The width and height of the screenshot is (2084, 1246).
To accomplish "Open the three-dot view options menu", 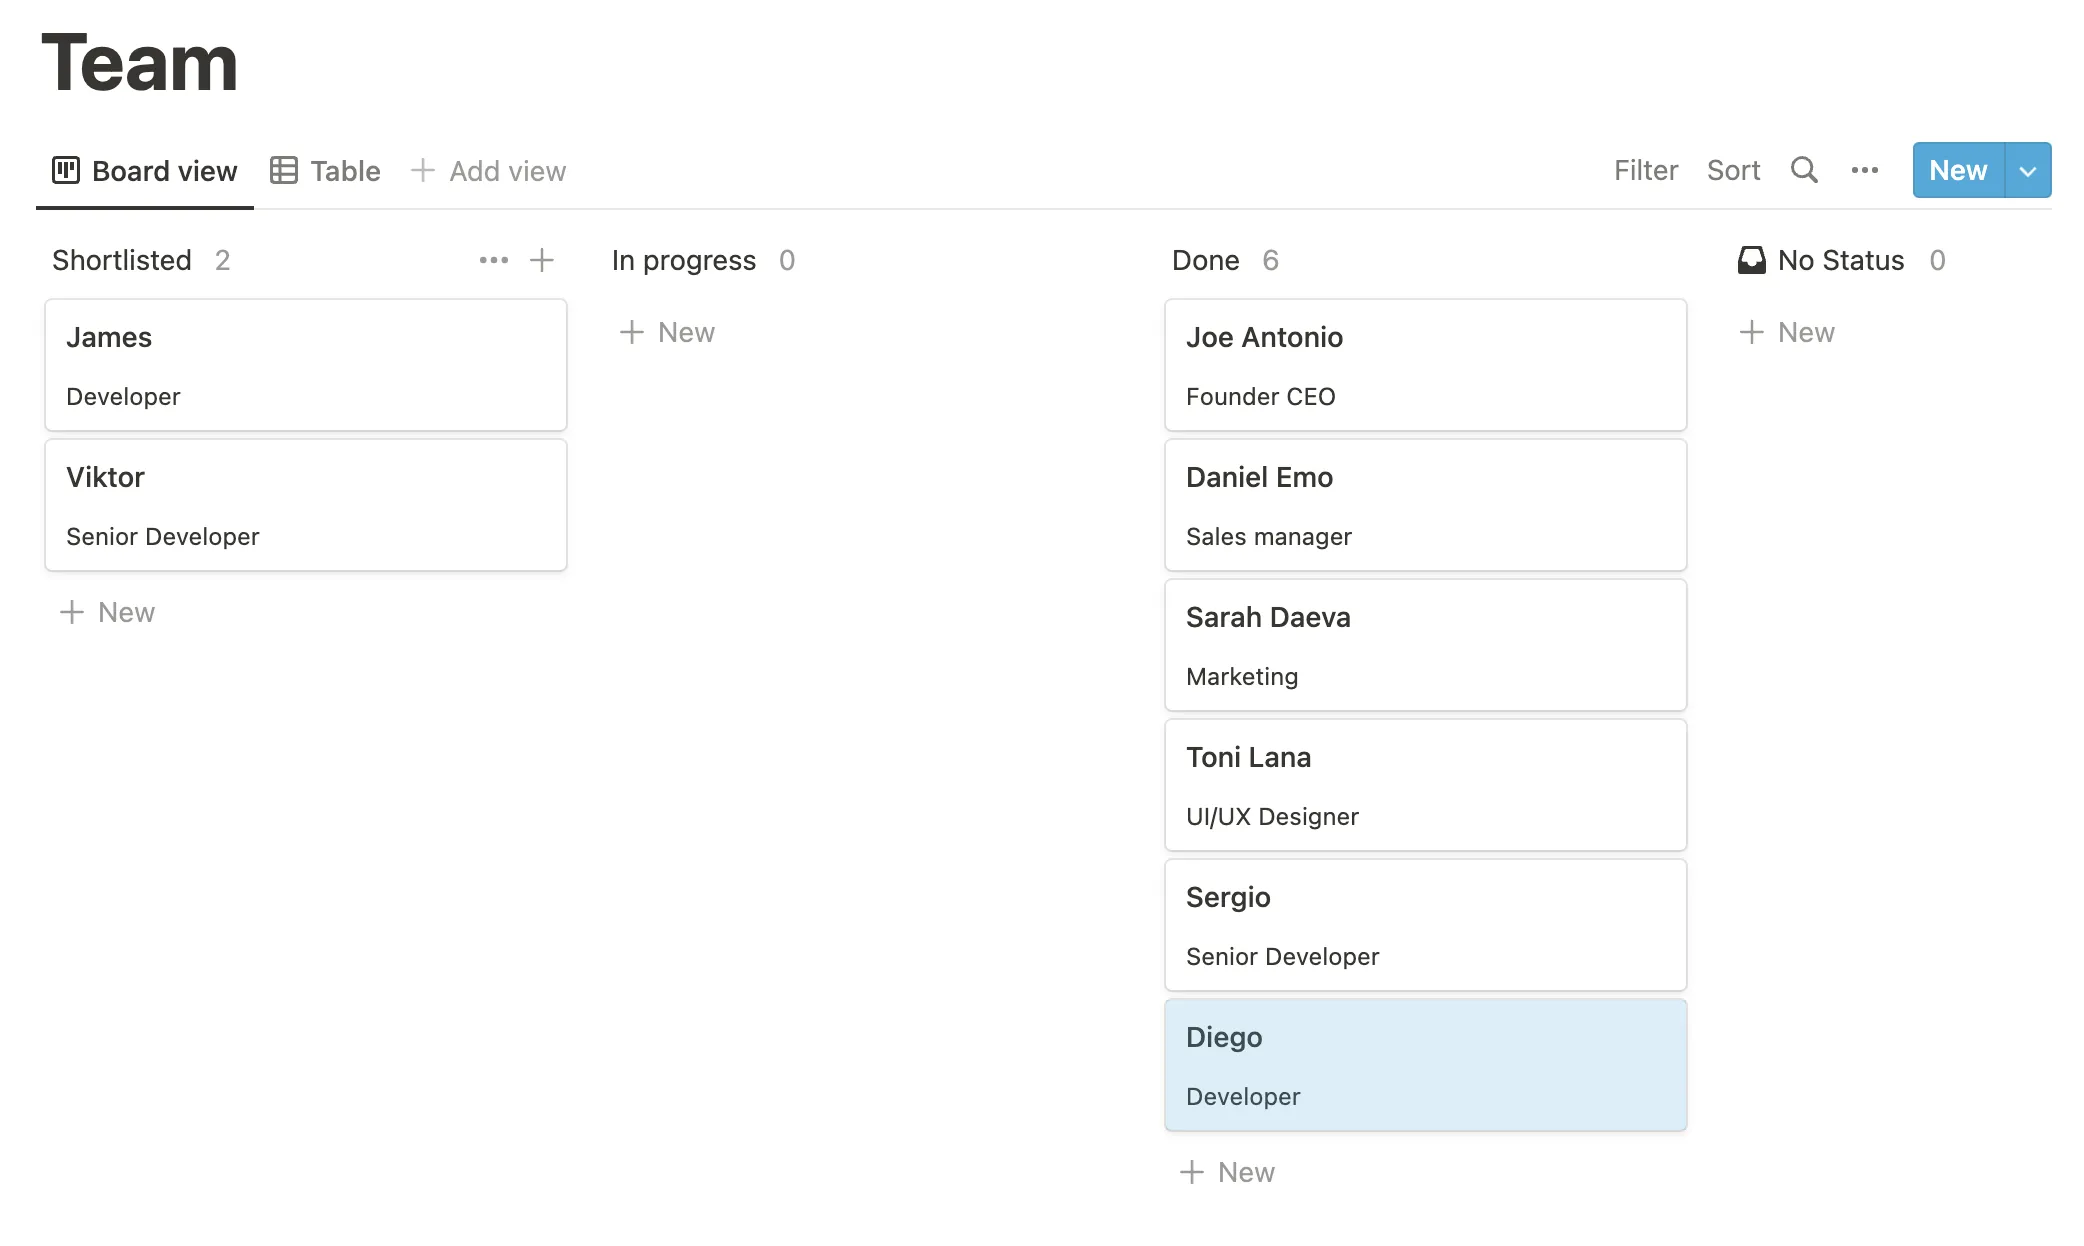I will click(x=1864, y=170).
